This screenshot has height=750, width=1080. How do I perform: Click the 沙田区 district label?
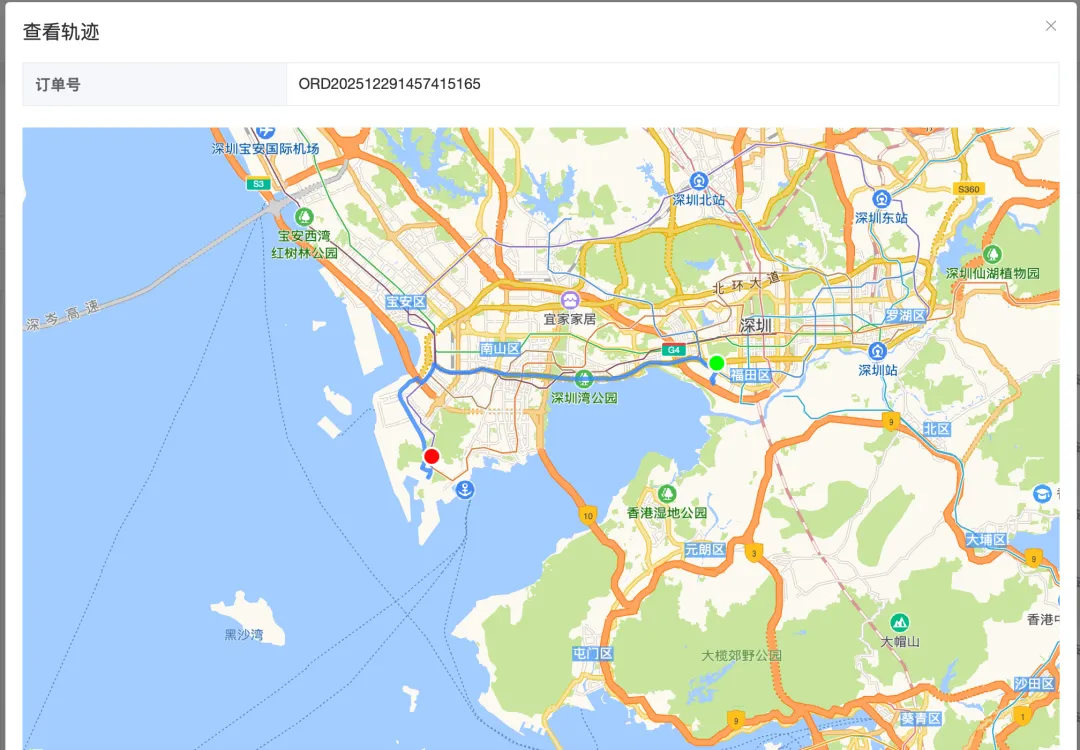tap(1034, 684)
